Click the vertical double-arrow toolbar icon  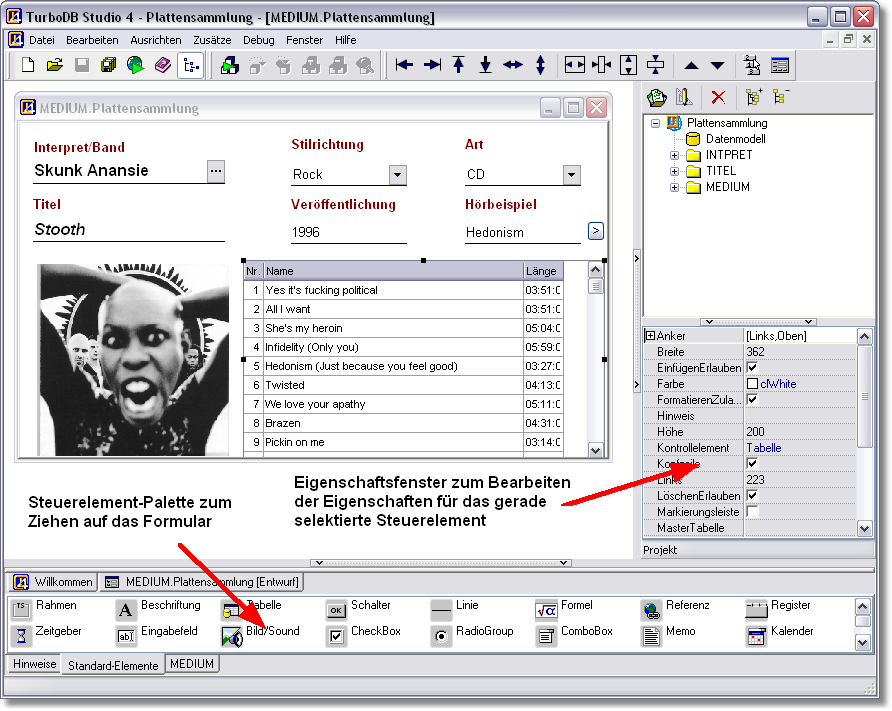(540, 65)
